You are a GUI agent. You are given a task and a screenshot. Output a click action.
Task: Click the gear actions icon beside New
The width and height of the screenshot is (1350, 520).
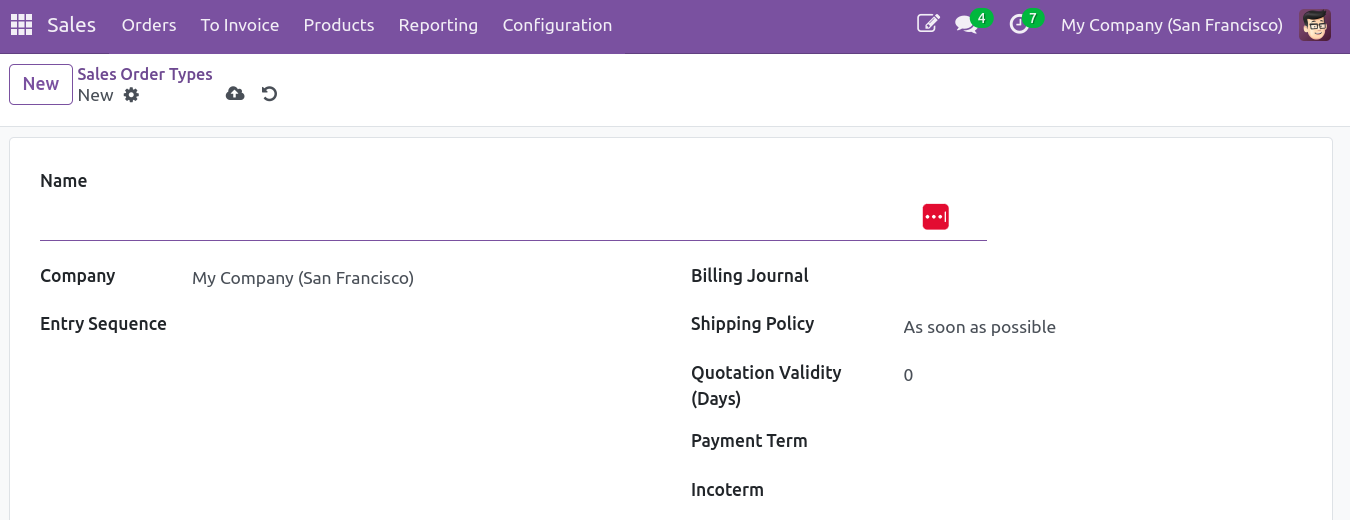[x=131, y=95]
